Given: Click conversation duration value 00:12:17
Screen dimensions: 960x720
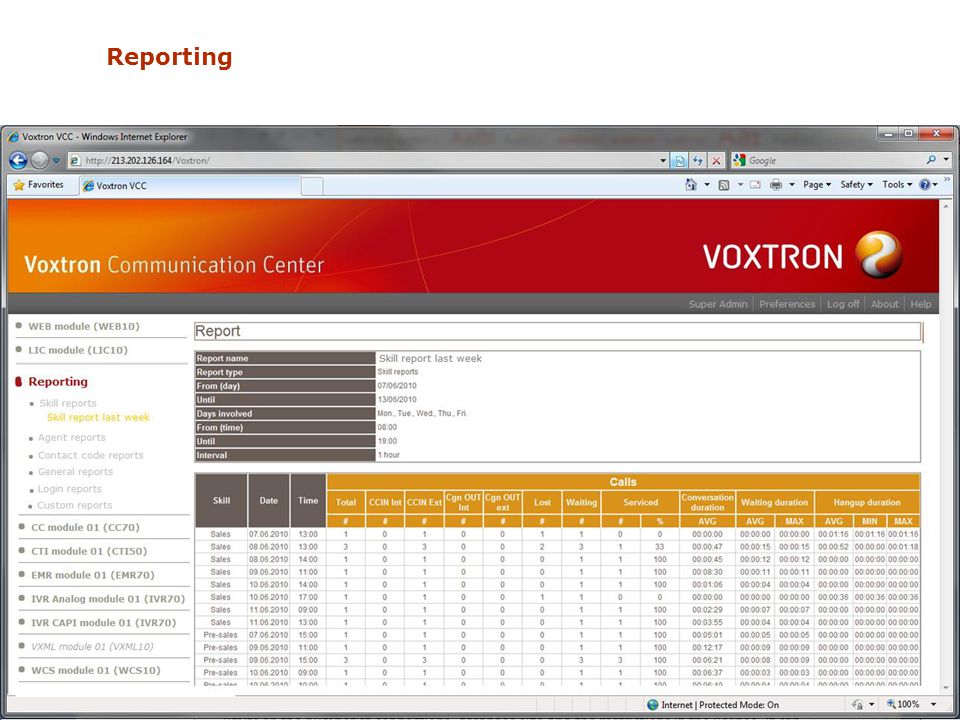Looking at the screenshot, I should pos(707,647).
